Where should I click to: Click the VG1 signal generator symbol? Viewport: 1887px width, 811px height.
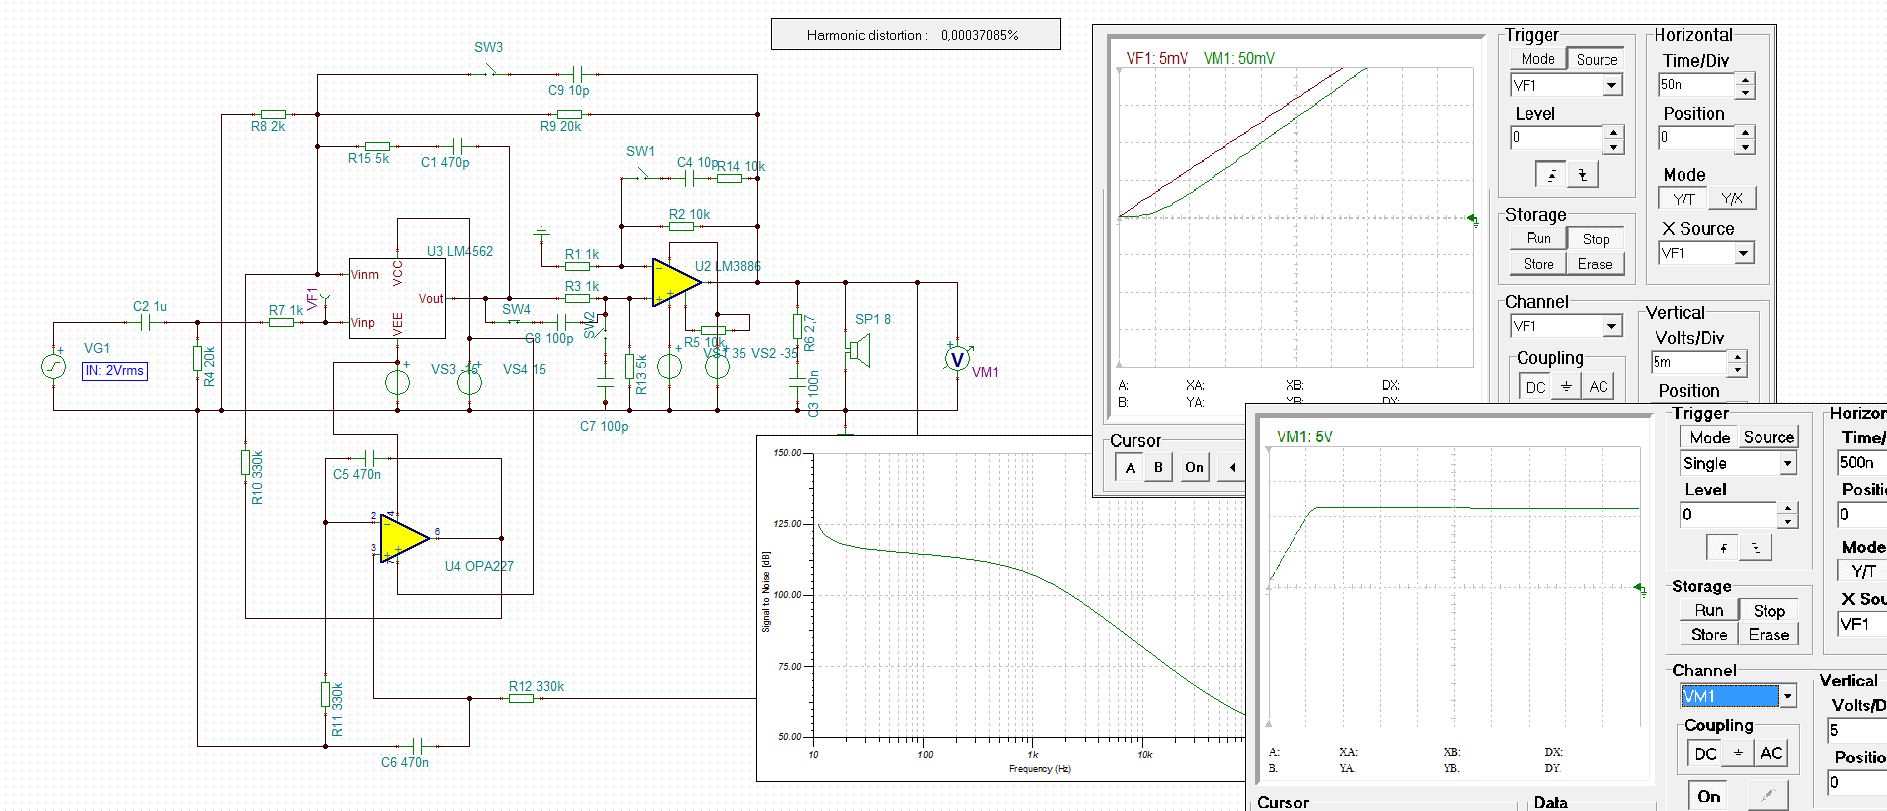click(53, 367)
